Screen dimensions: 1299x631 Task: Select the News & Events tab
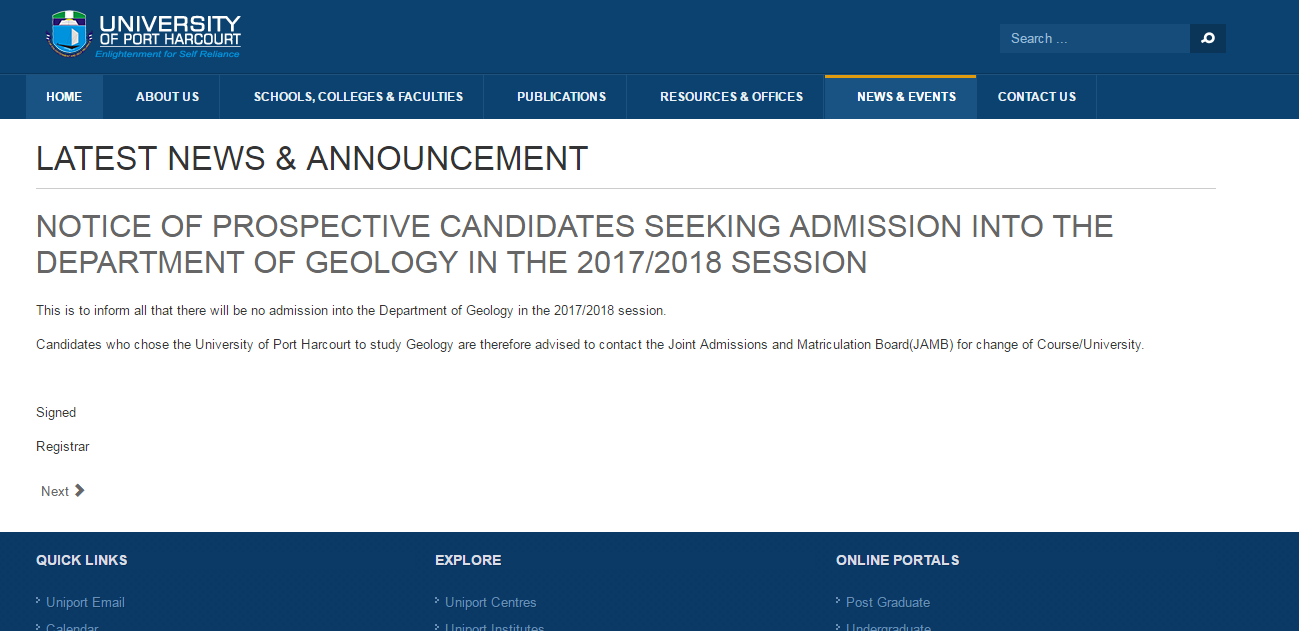tap(906, 97)
